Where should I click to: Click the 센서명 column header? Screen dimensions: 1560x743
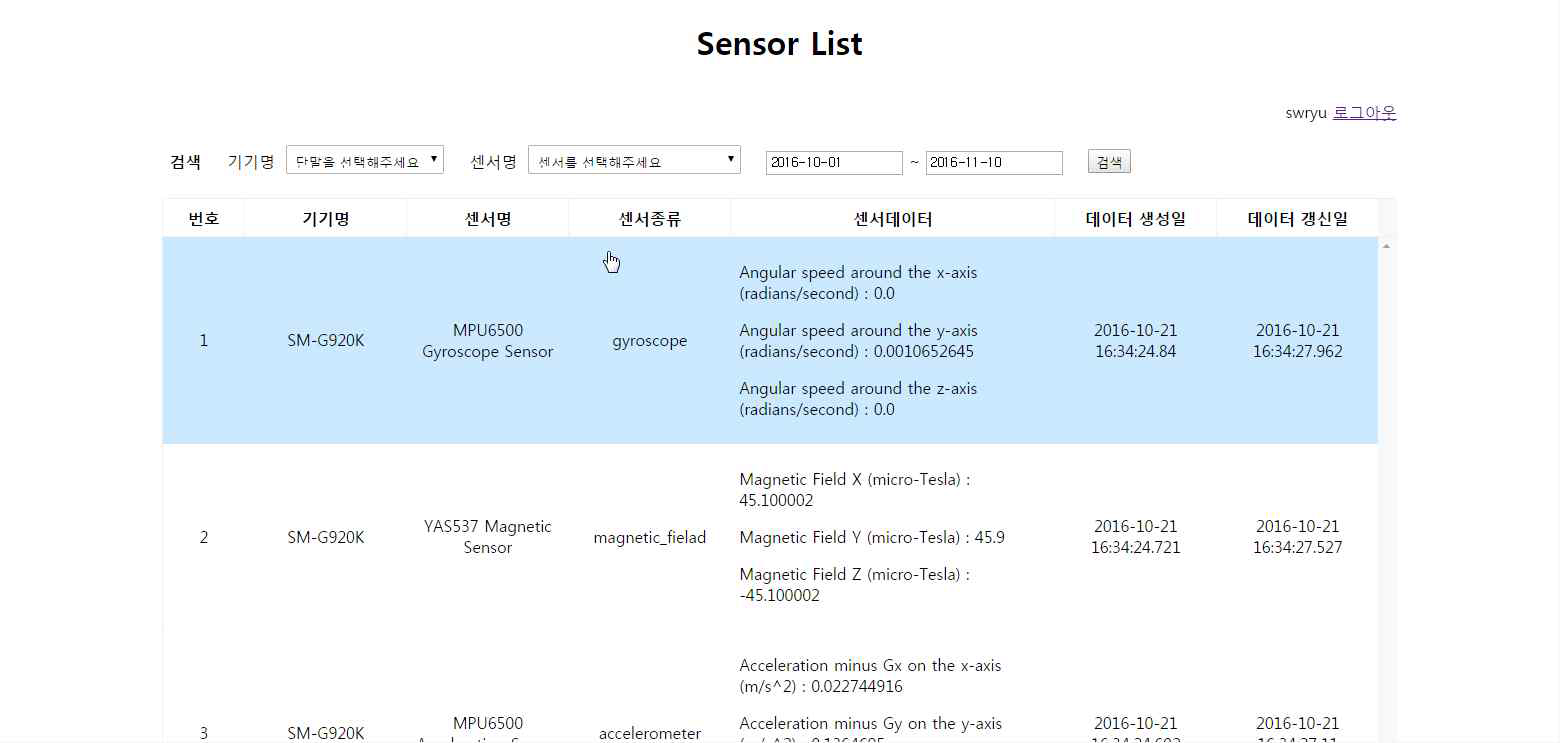tap(488, 219)
